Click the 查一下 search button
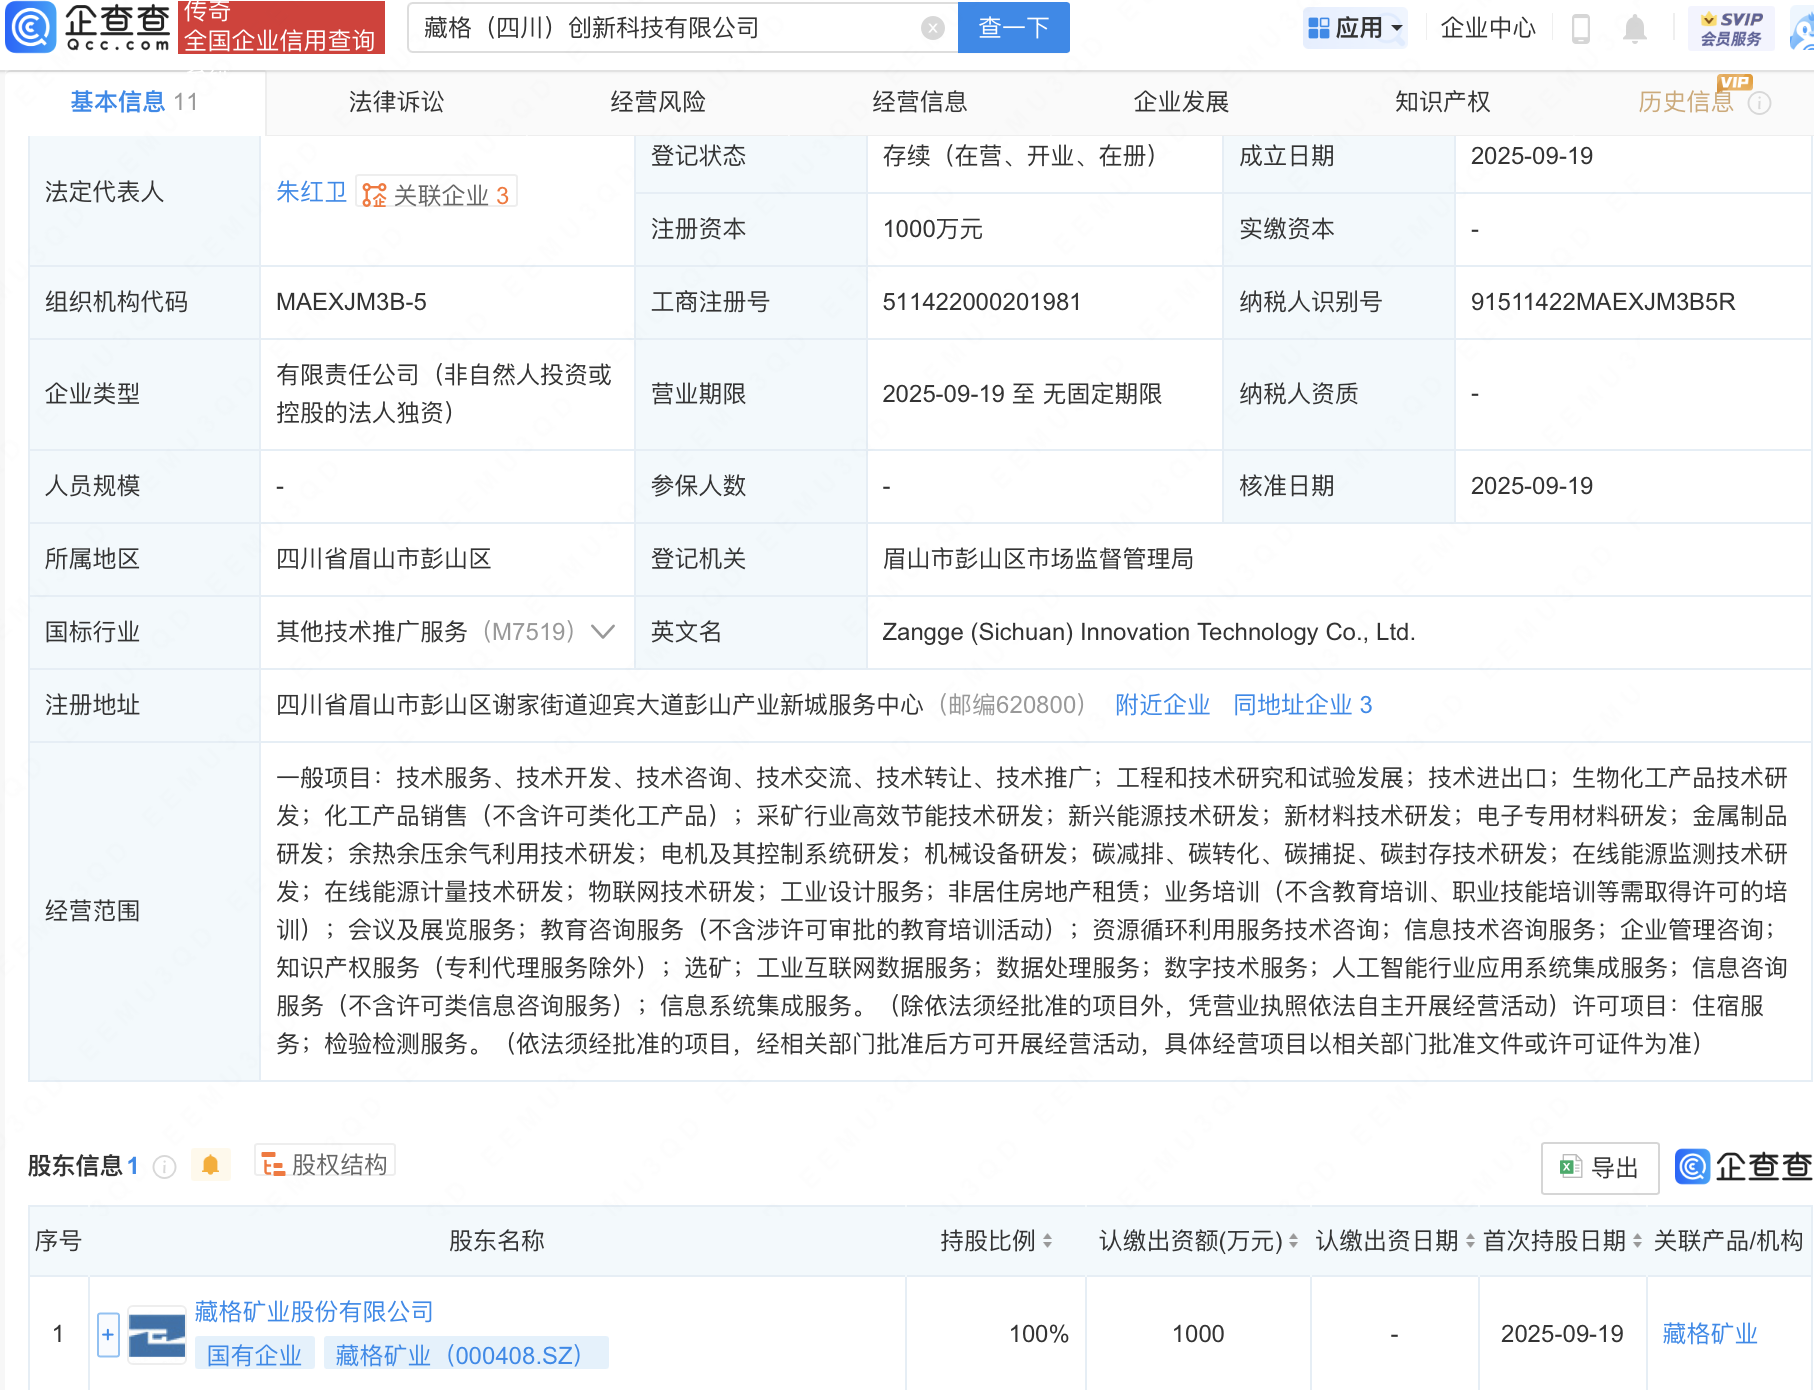Image resolution: width=1814 pixels, height=1390 pixels. tap(1013, 28)
